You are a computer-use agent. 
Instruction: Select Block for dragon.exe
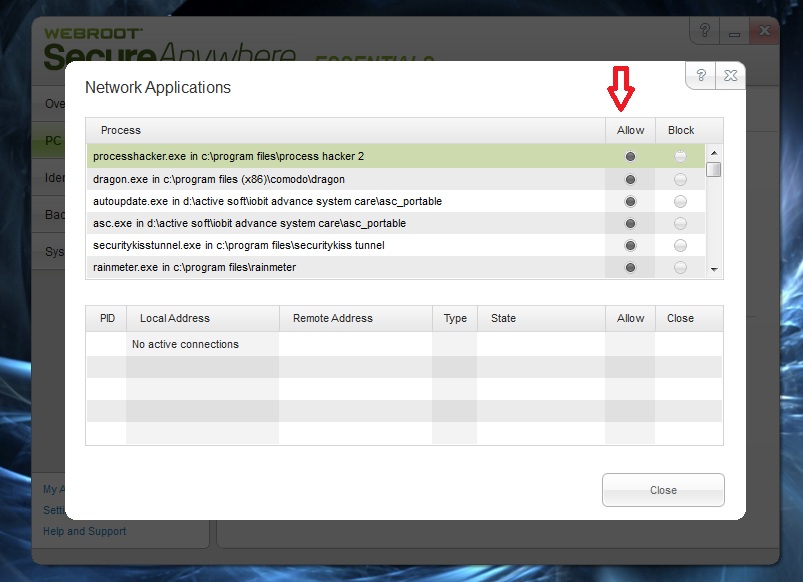680,179
